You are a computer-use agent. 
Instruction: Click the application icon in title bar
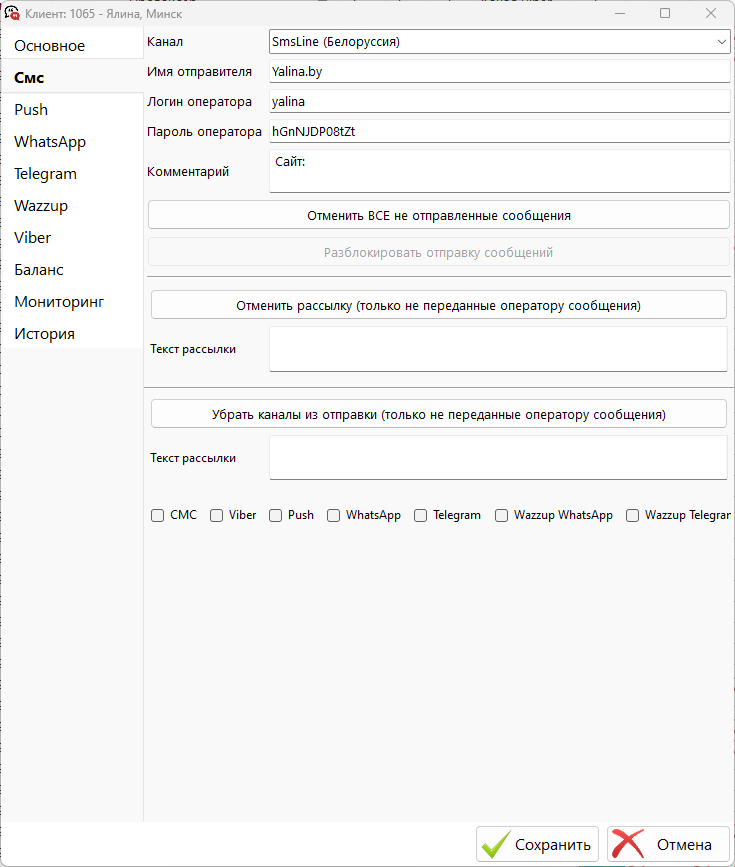point(12,13)
